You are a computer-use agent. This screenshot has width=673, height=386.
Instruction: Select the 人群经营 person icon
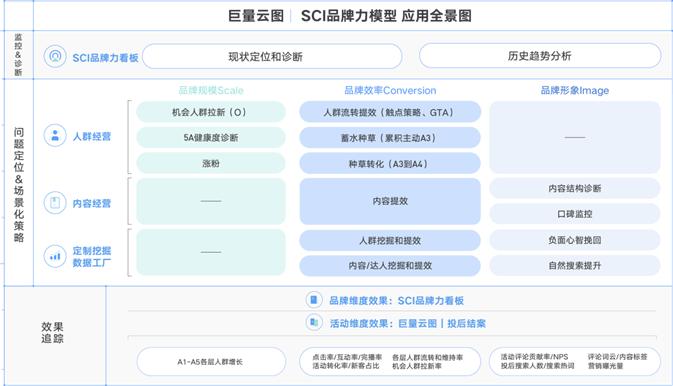[55, 136]
